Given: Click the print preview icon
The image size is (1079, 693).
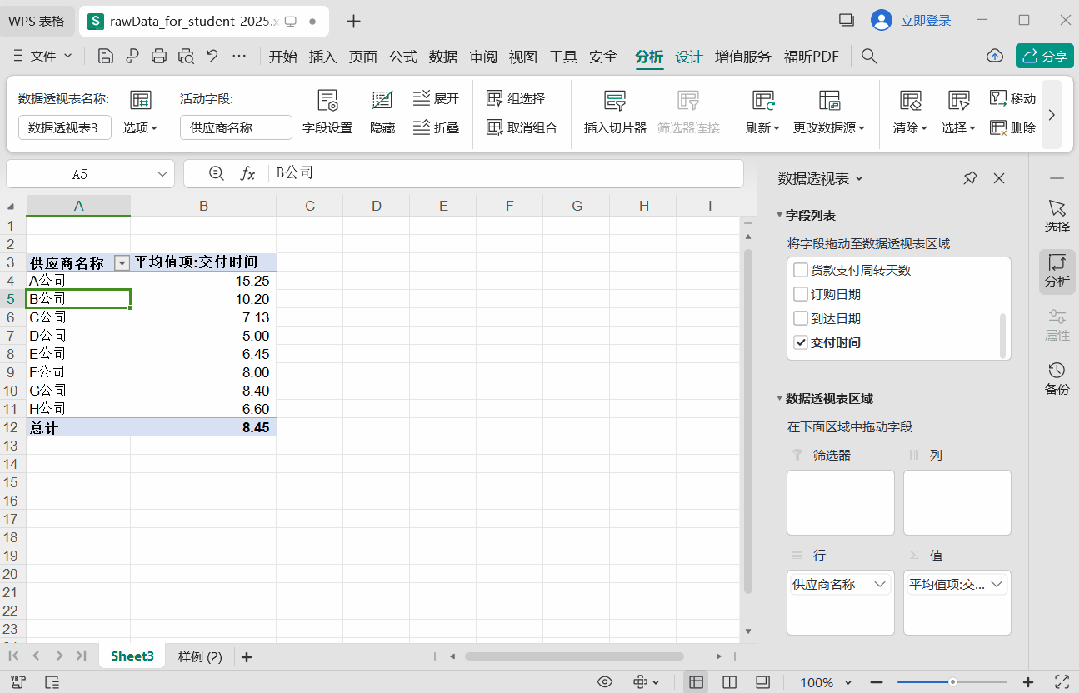Looking at the screenshot, I should (186, 56).
